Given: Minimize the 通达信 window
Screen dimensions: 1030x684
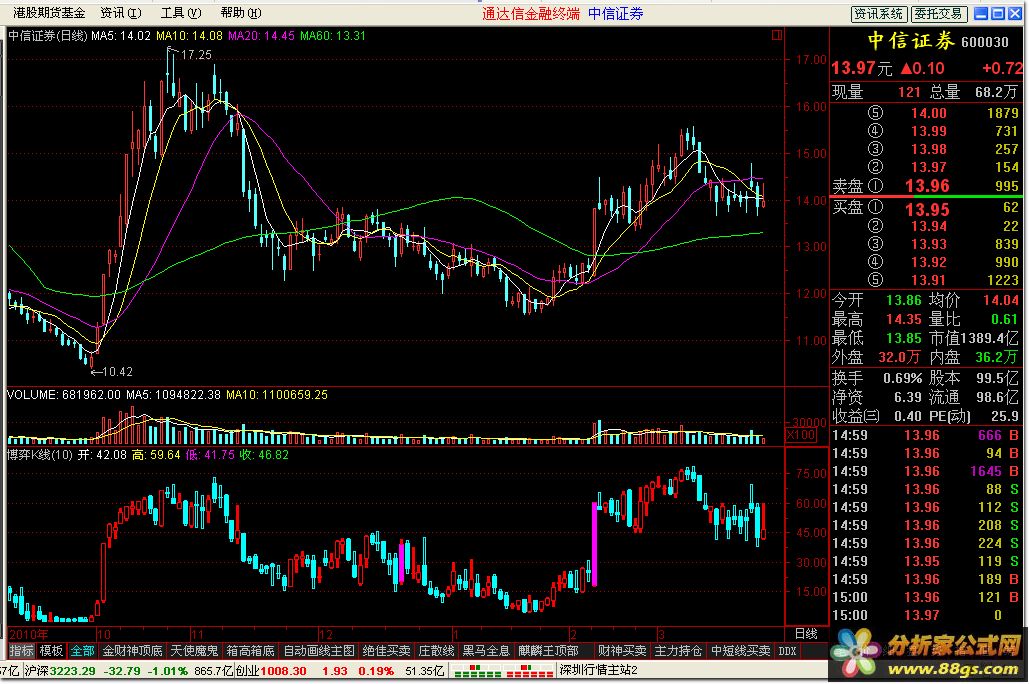Looking at the screenshot, I should (x=981, y=13).
